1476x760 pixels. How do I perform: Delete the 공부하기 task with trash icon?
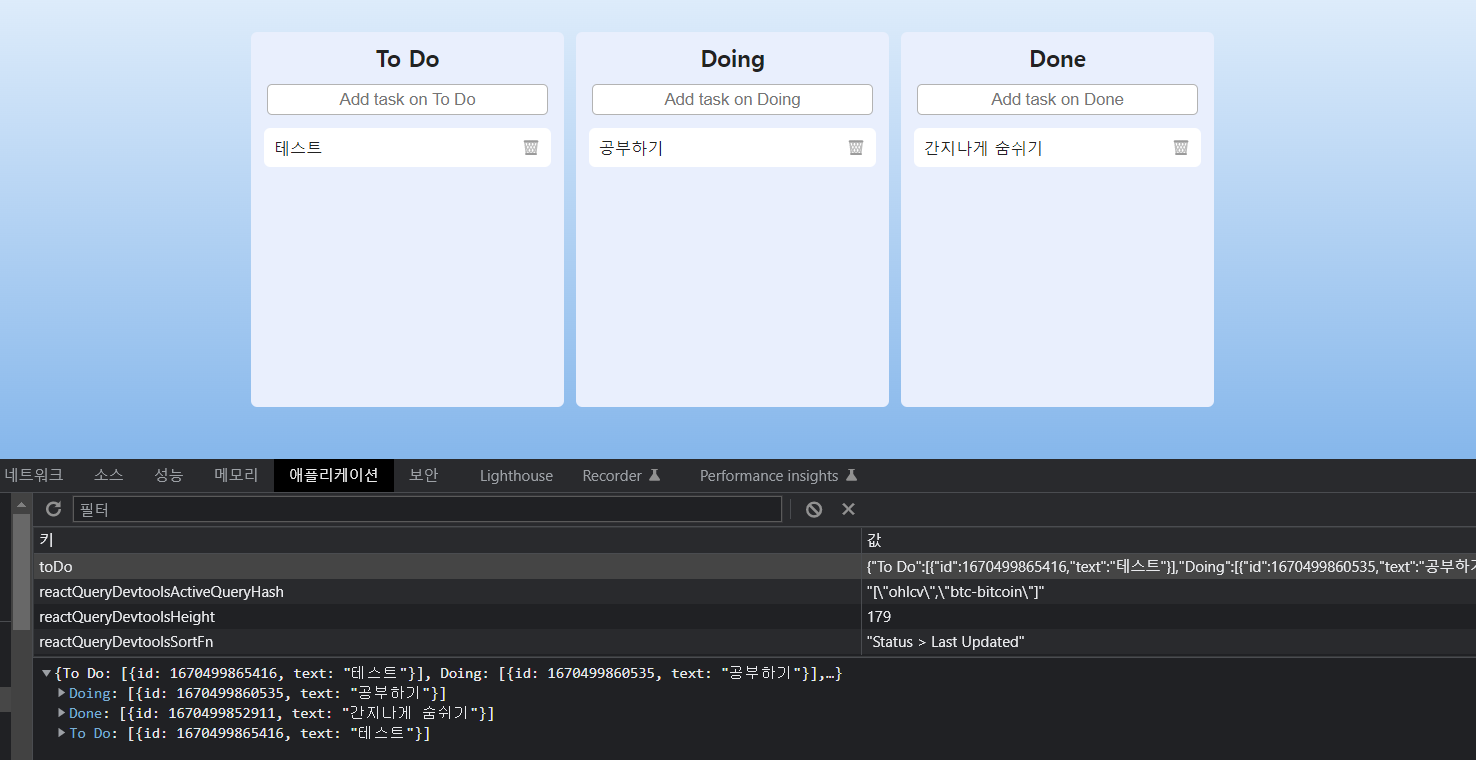(856, 148)
